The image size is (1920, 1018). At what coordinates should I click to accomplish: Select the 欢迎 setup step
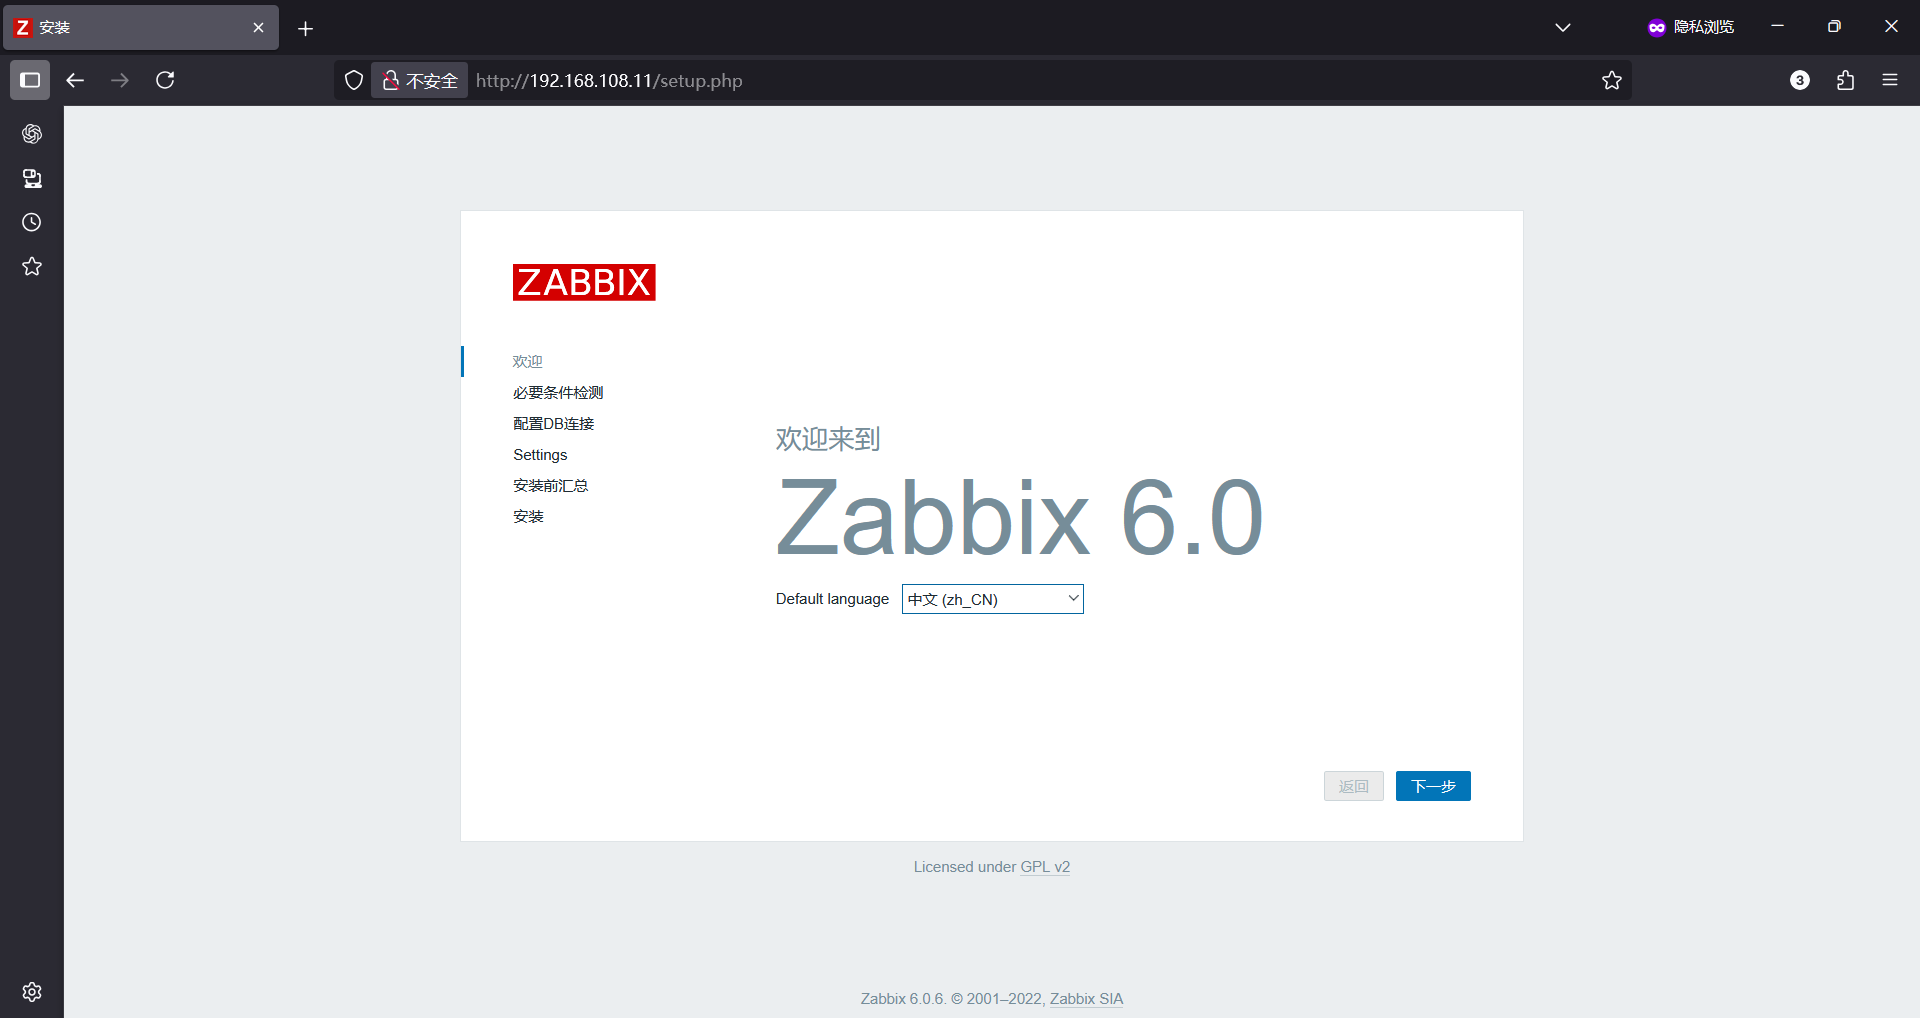point(528,361)
